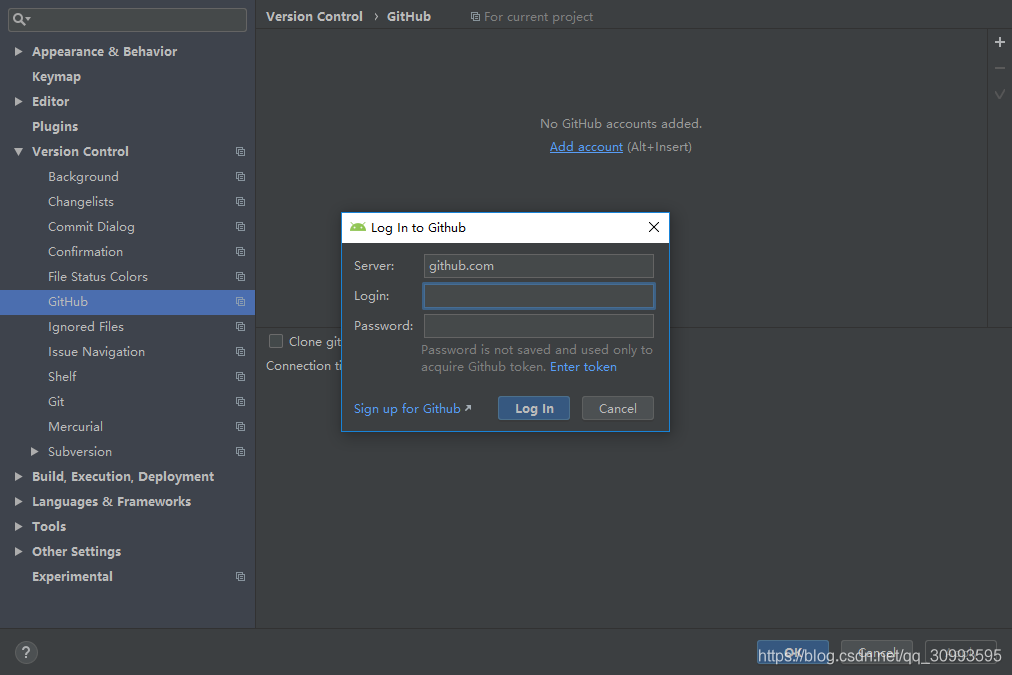Select Ignored Files settings item
The height and width of the screenshot is (675, 1012).
tap(86, 327)
